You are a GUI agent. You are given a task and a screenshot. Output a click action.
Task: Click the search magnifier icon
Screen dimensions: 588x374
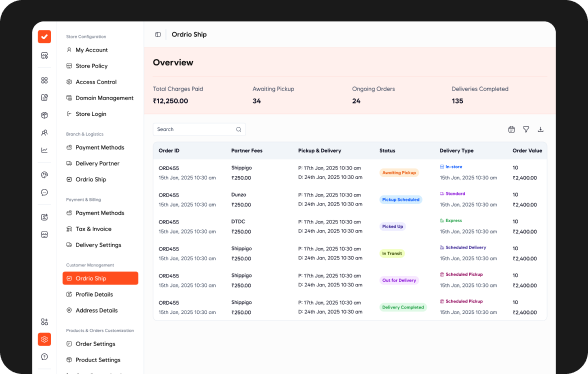238,129
